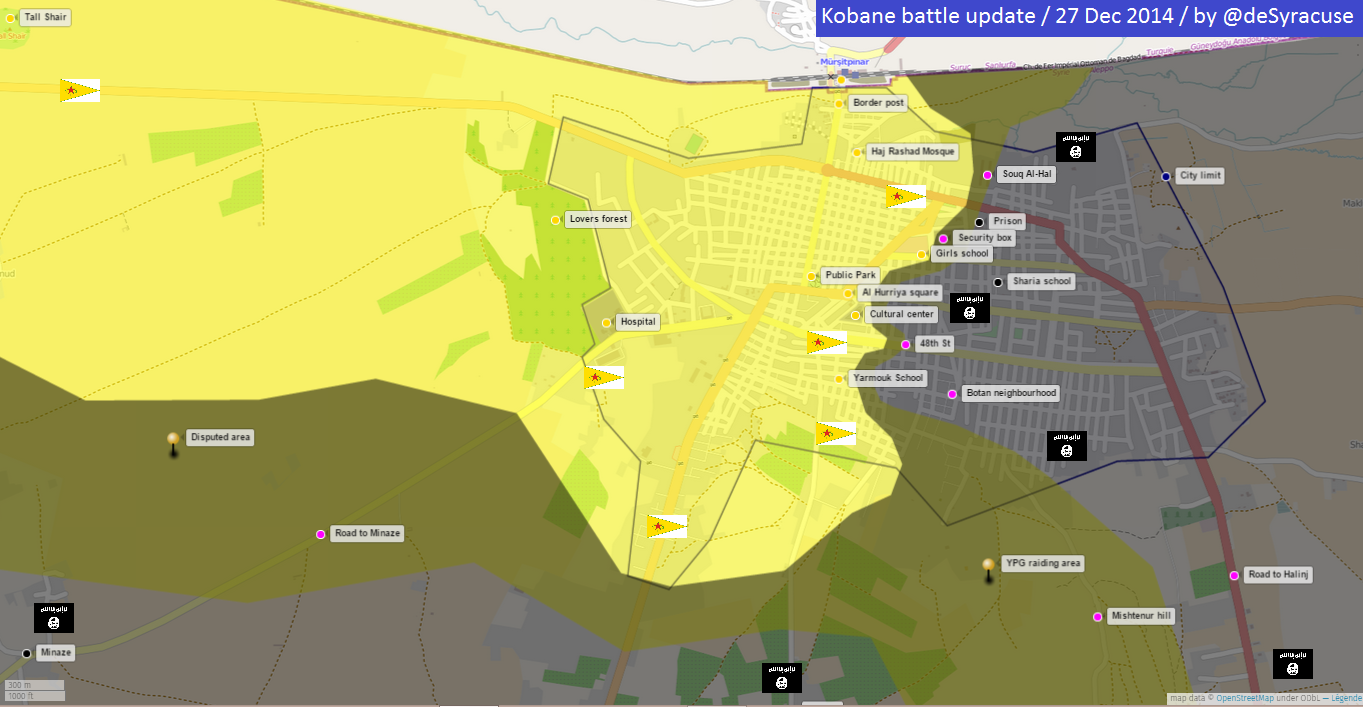Select the 'Road to Halinj' label
The height and width of the screenshot is (707, 1363).
(x=1279, y=574)
